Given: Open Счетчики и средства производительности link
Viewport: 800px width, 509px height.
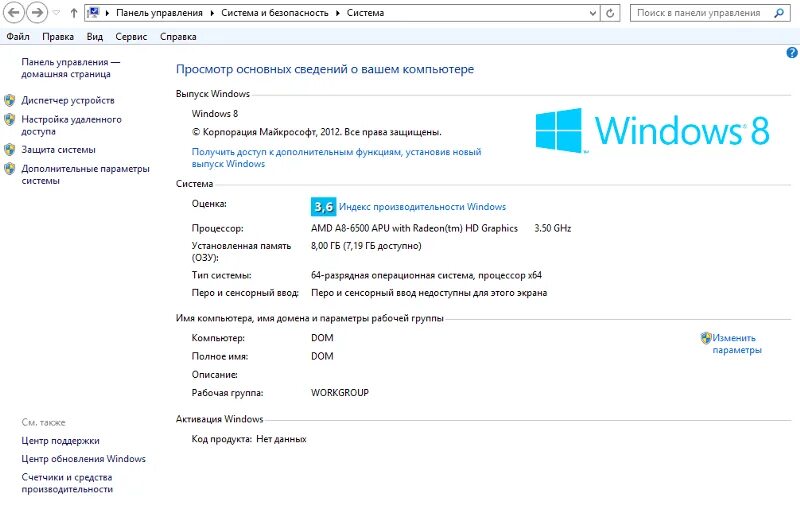Looking at the screenshot, I should 67,483.
